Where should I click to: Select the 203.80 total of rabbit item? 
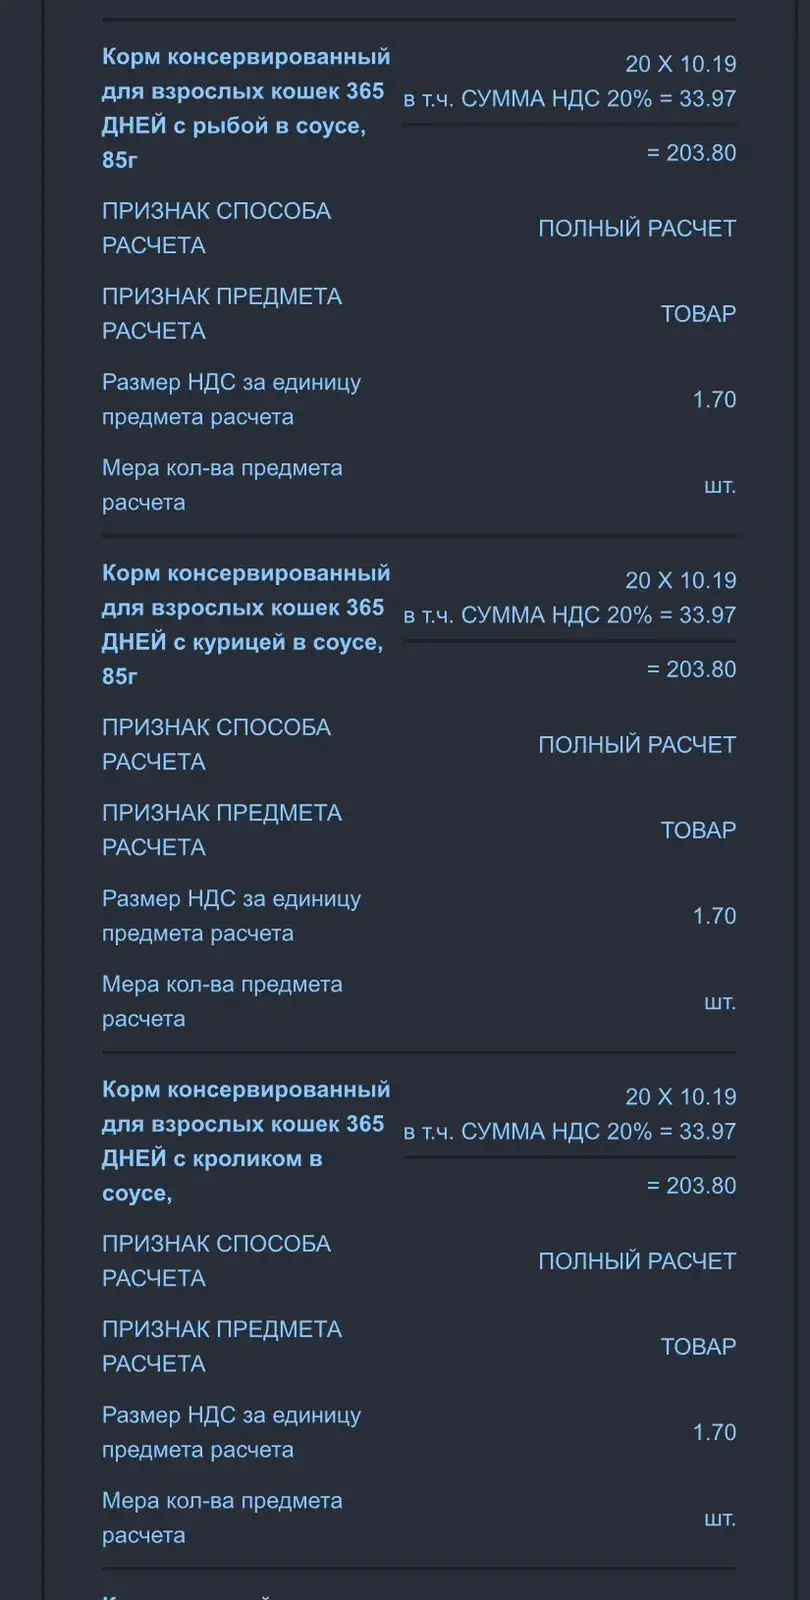pyautogui.click(x=691, y=1186)
